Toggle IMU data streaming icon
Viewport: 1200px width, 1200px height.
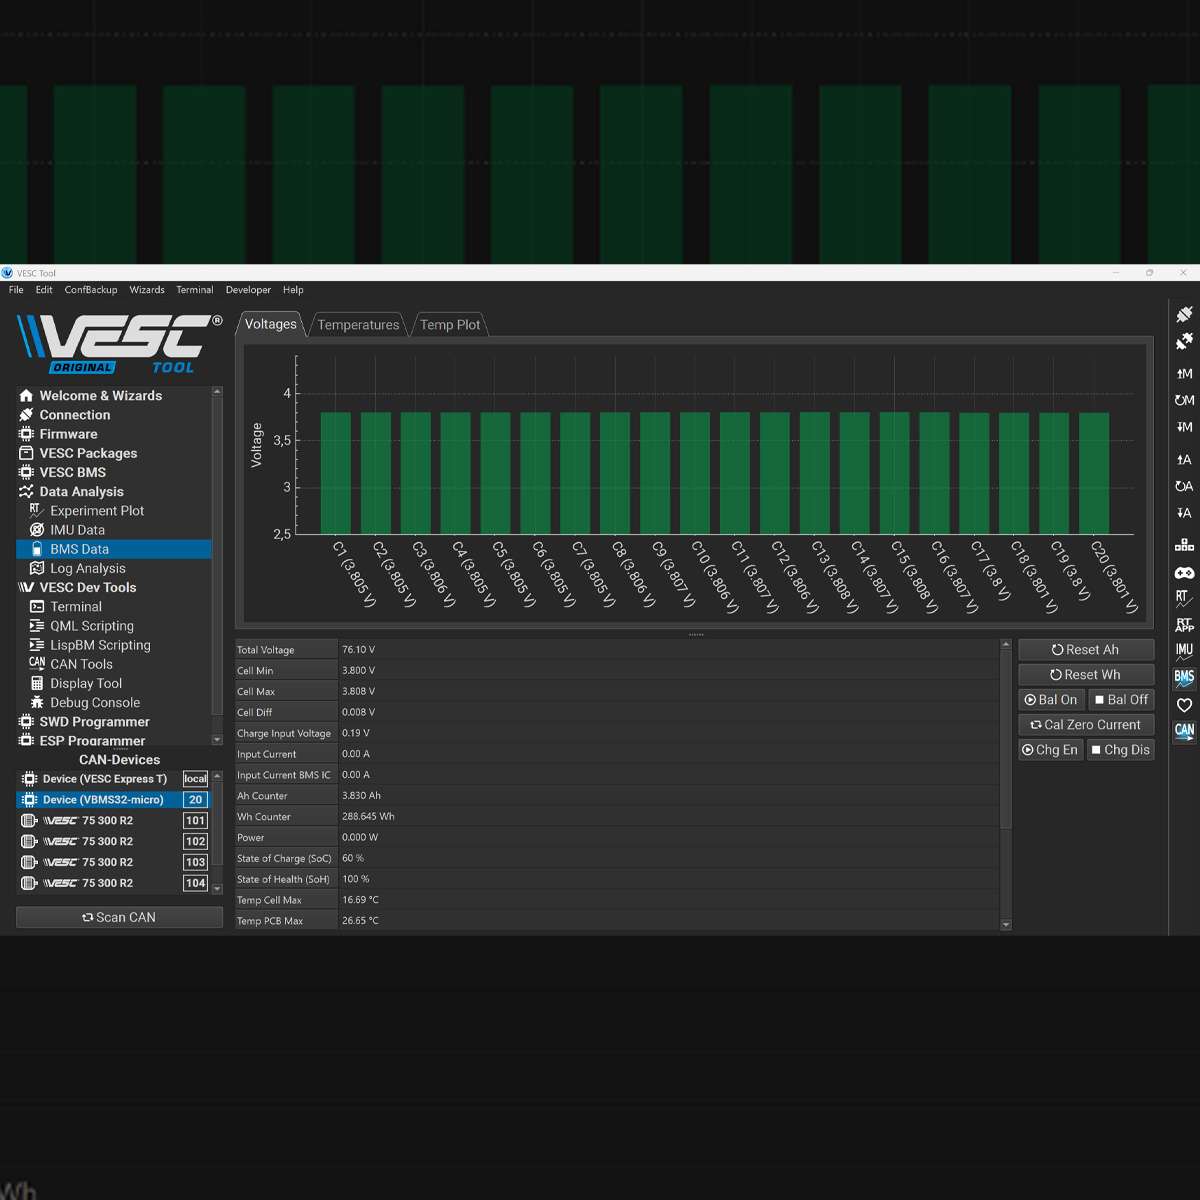point(1184,651)
